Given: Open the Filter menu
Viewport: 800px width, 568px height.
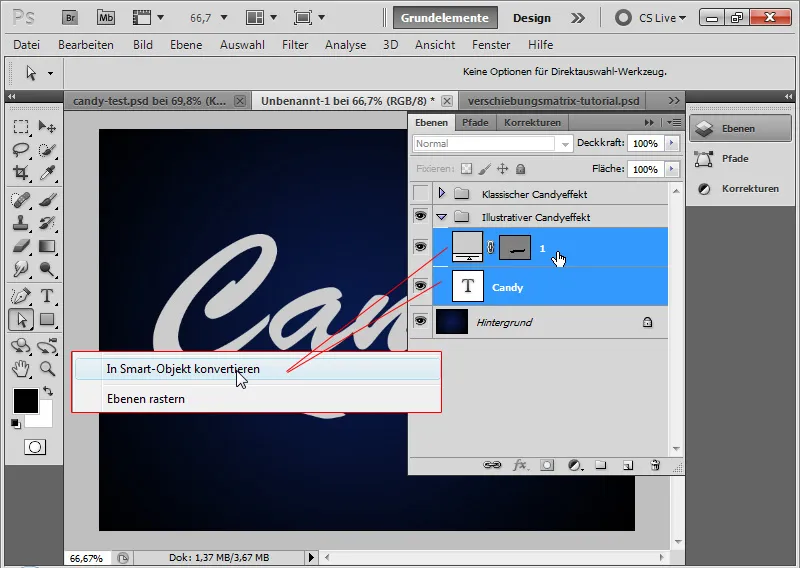Looking at the screenshot, I should point(295,45).
